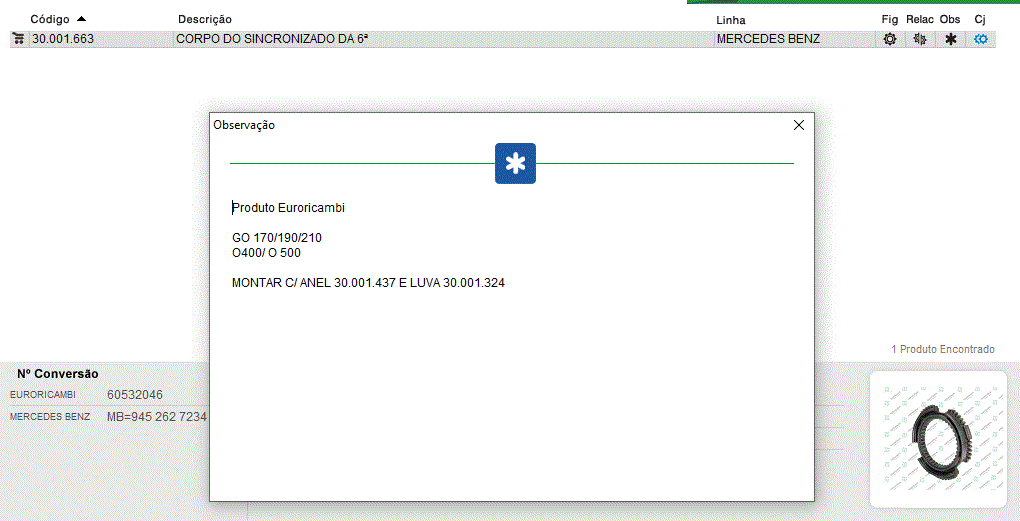1020x521 pixels.
Task: Click the Nº Conversão section heading
Action: (x=57, y=373)
